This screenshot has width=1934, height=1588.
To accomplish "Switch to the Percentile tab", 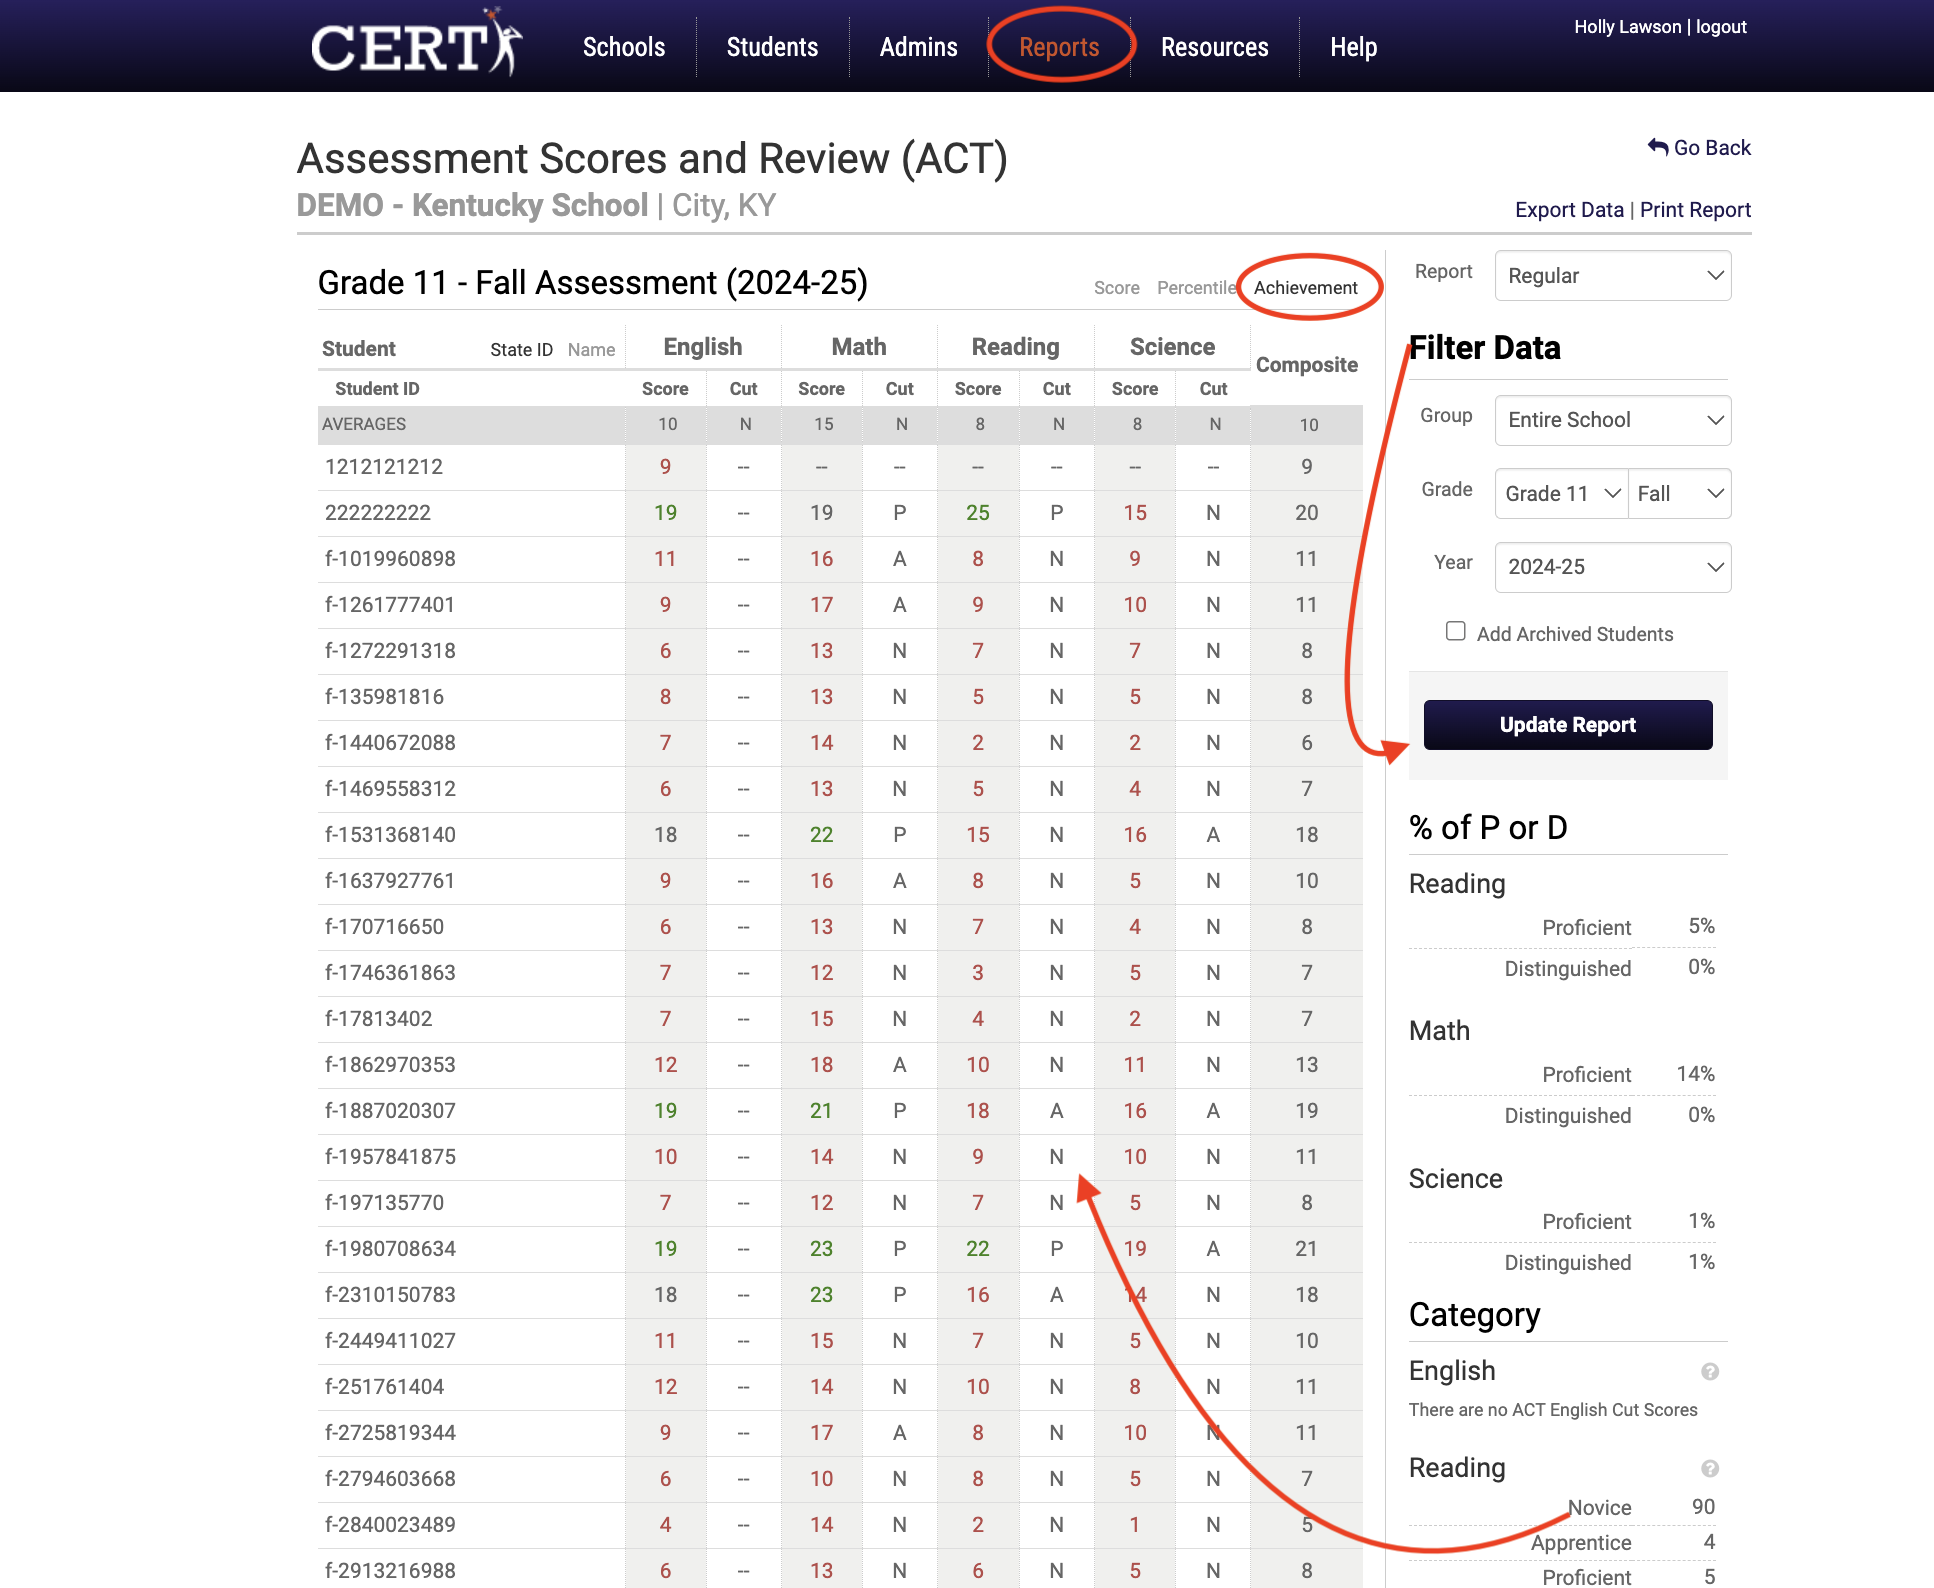I will (1197, 288).
